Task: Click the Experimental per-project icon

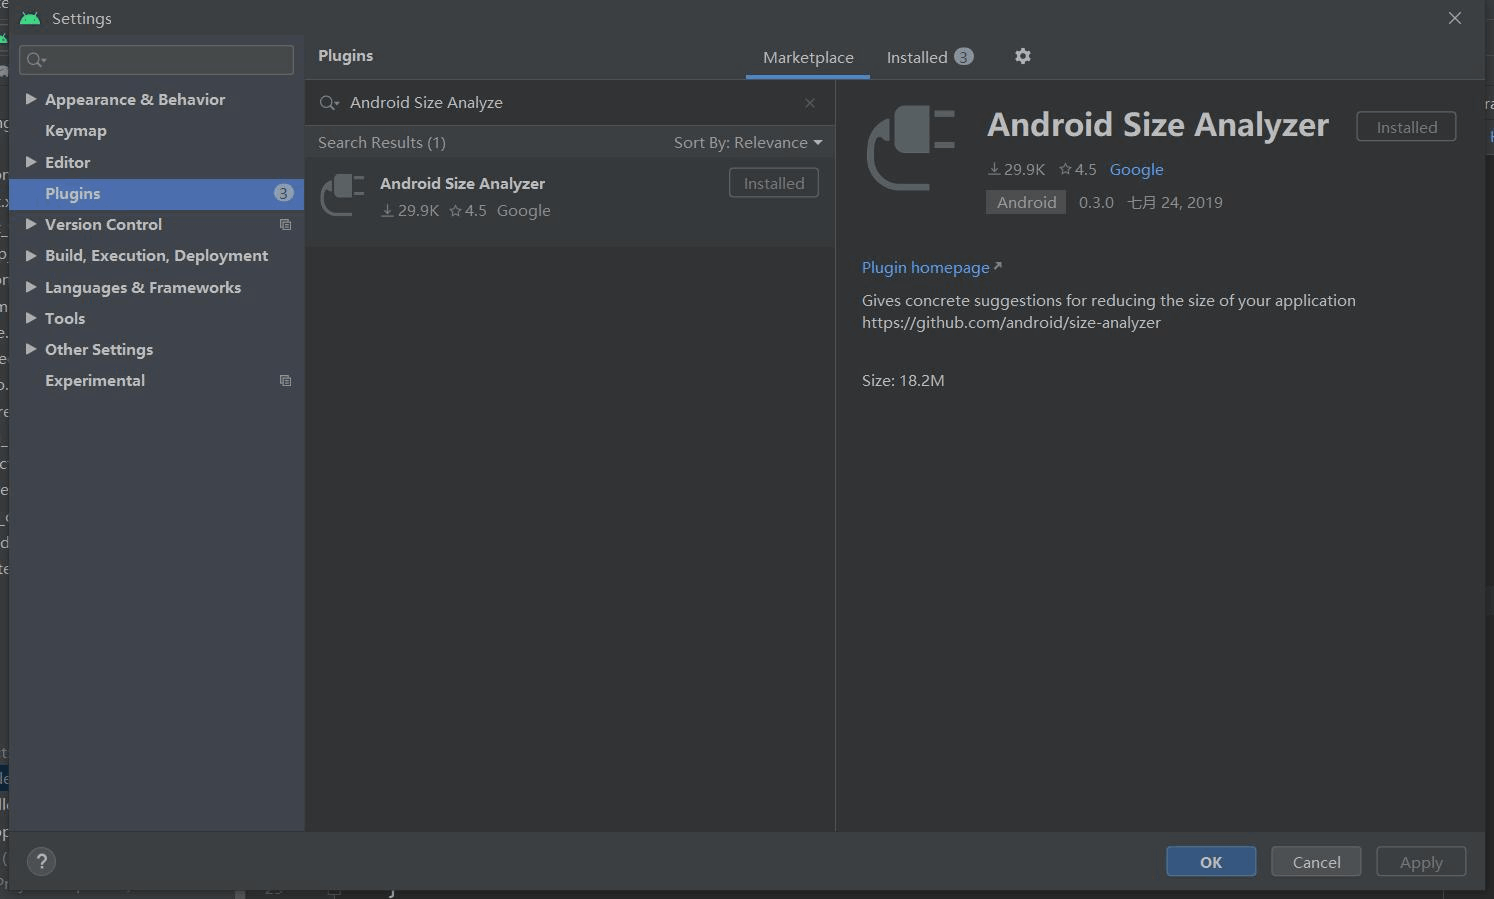Action: (285, 381)
